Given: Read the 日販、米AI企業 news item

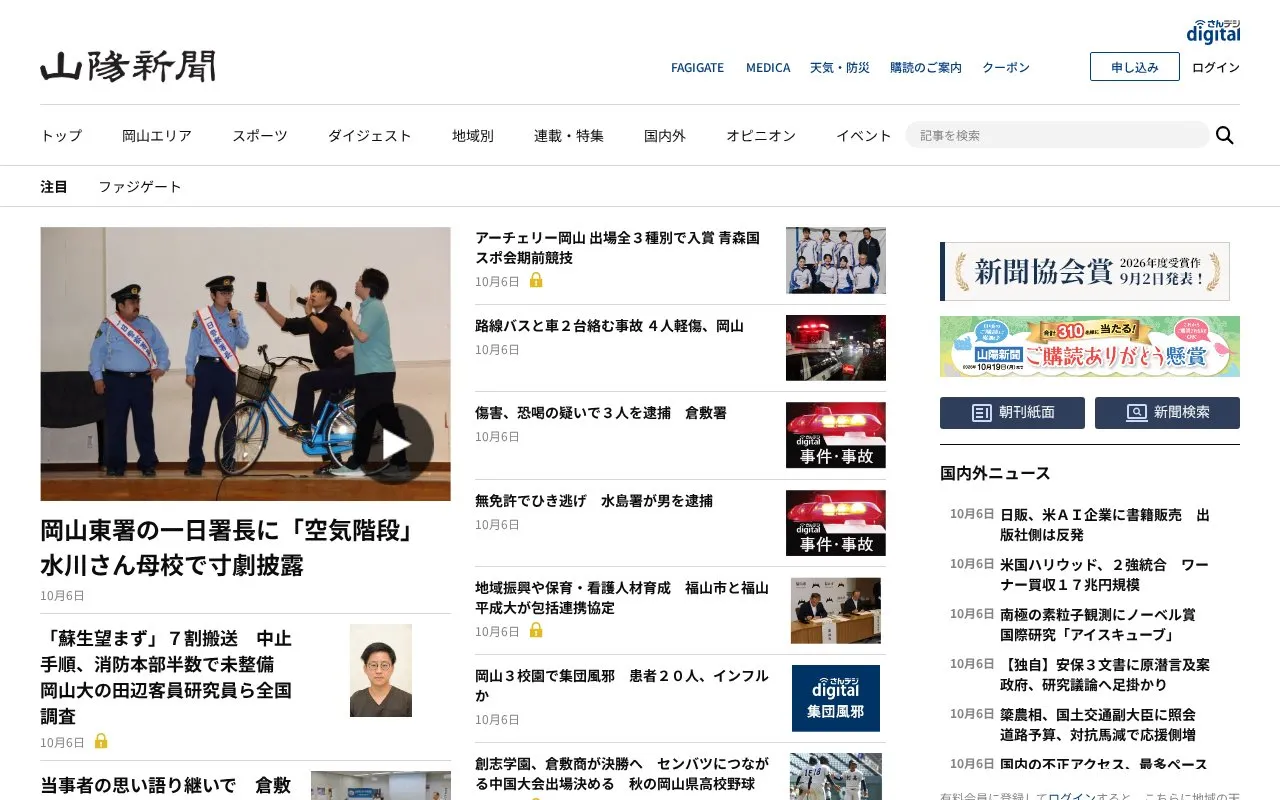Looking at the screenshot, I should pos(1105,525).
